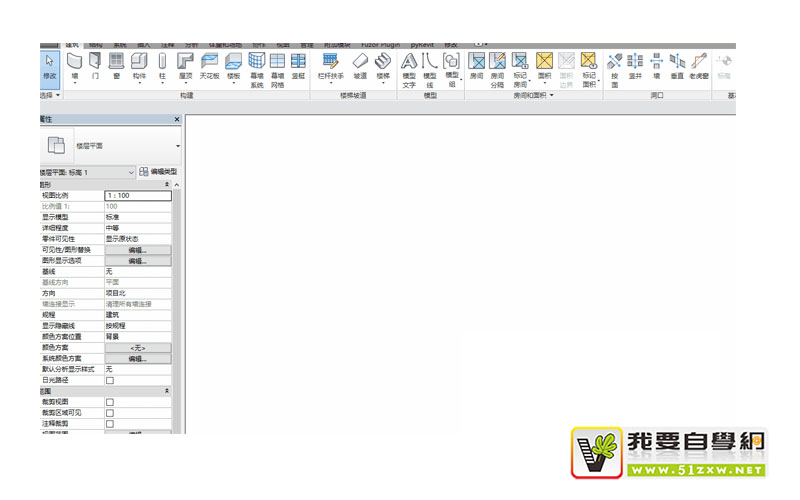Check the Crop Region Visible (裁剪区域可见) box
Image resolution: width=800 pixels, height=500 pixels.
110,413
